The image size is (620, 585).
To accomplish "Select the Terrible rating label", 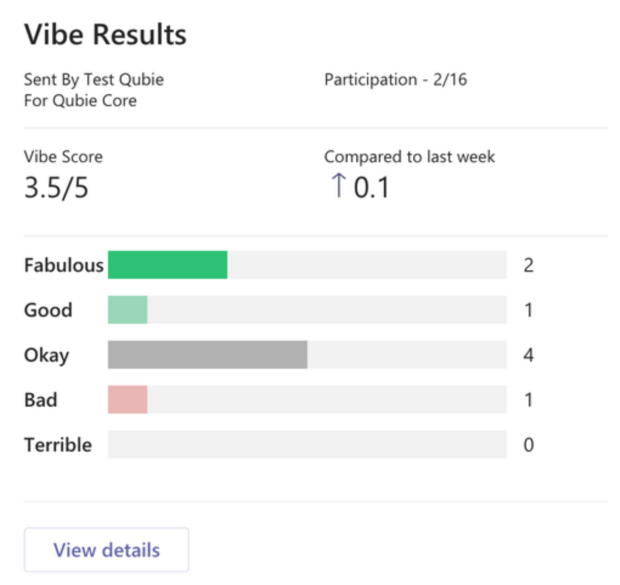I will coord(58,445).
